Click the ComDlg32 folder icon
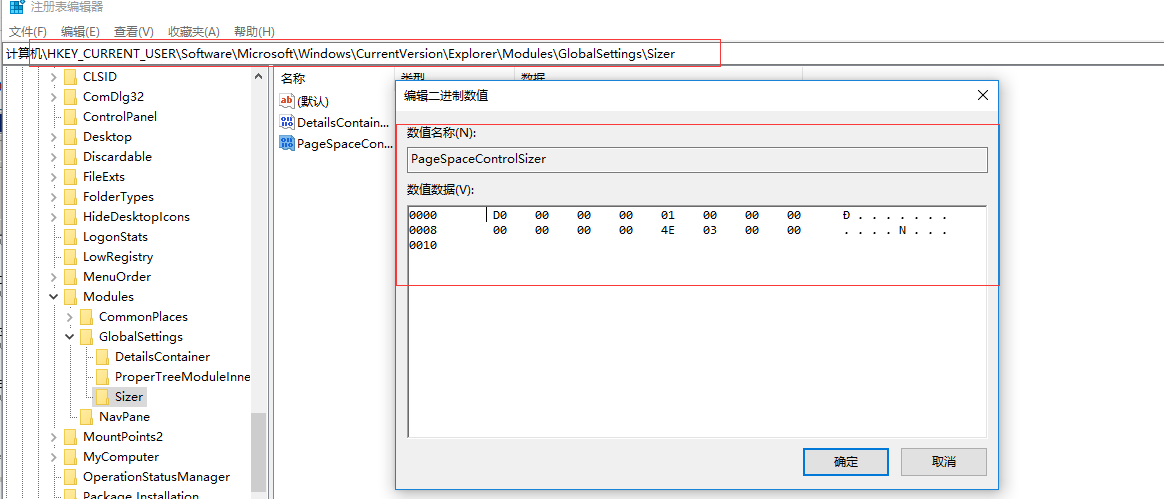 [x=71, y=97]
